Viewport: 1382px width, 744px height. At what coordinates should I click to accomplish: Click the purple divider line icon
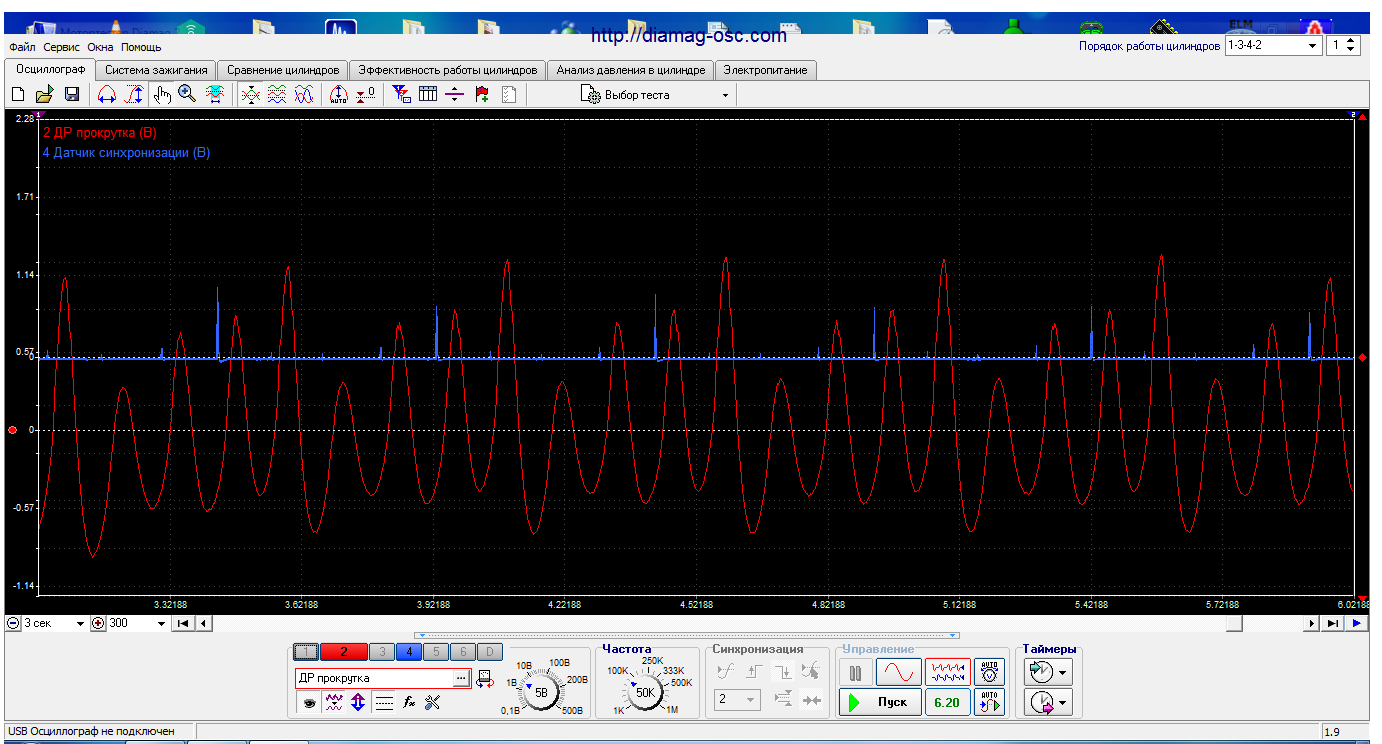[455, 94]
